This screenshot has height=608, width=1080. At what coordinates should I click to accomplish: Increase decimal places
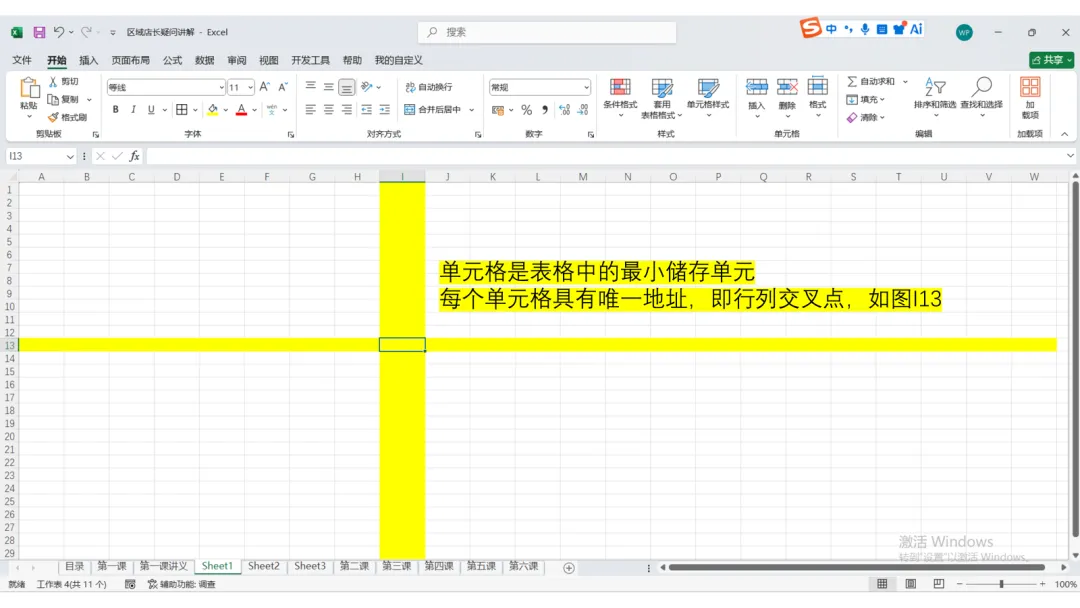(565, 109)
